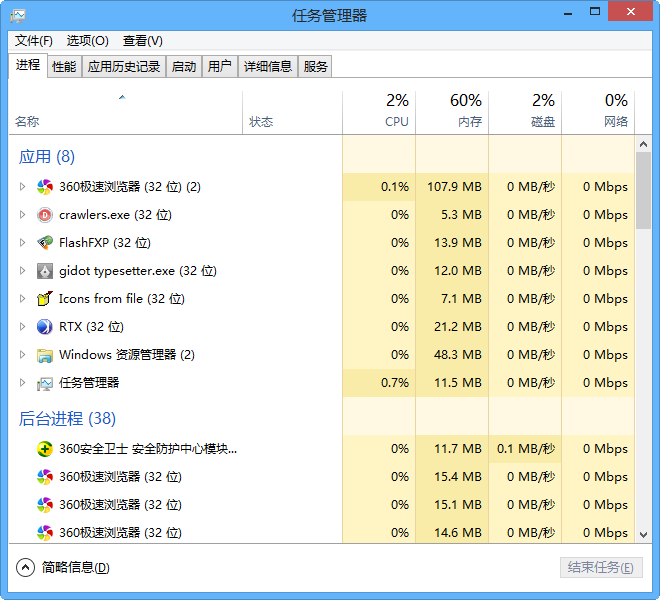Select the FlashFXP (32 位) row name
This screenshot has width=660, height=600.
(105, 243)
